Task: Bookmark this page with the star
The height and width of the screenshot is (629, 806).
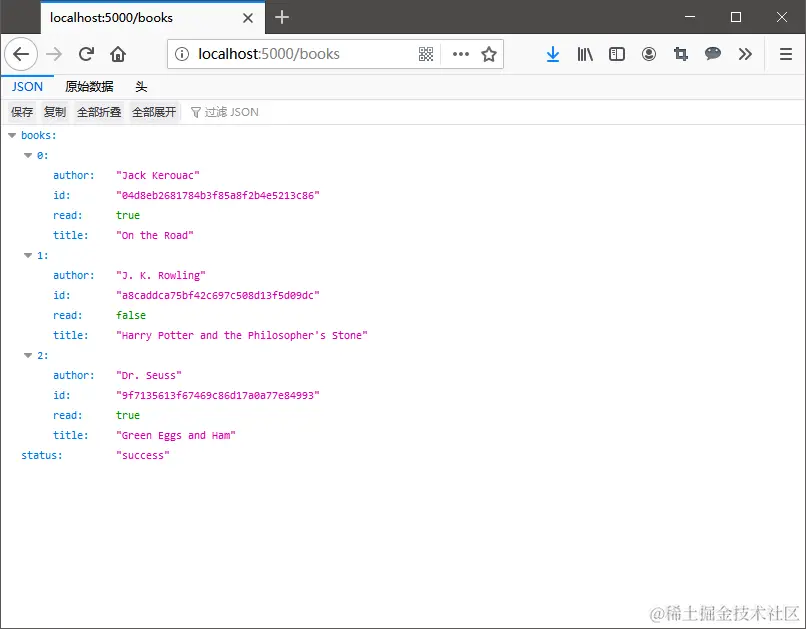Action: point(489,54)
